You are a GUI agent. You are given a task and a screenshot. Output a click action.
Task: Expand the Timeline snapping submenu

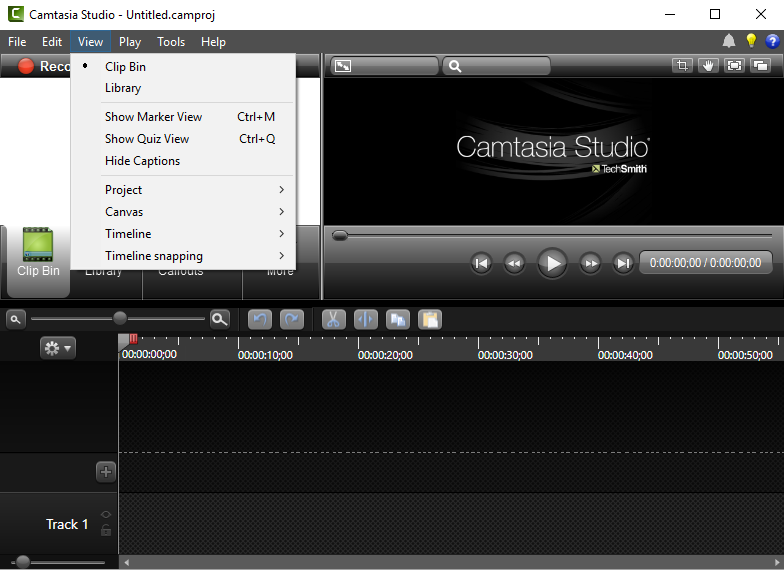184,256
